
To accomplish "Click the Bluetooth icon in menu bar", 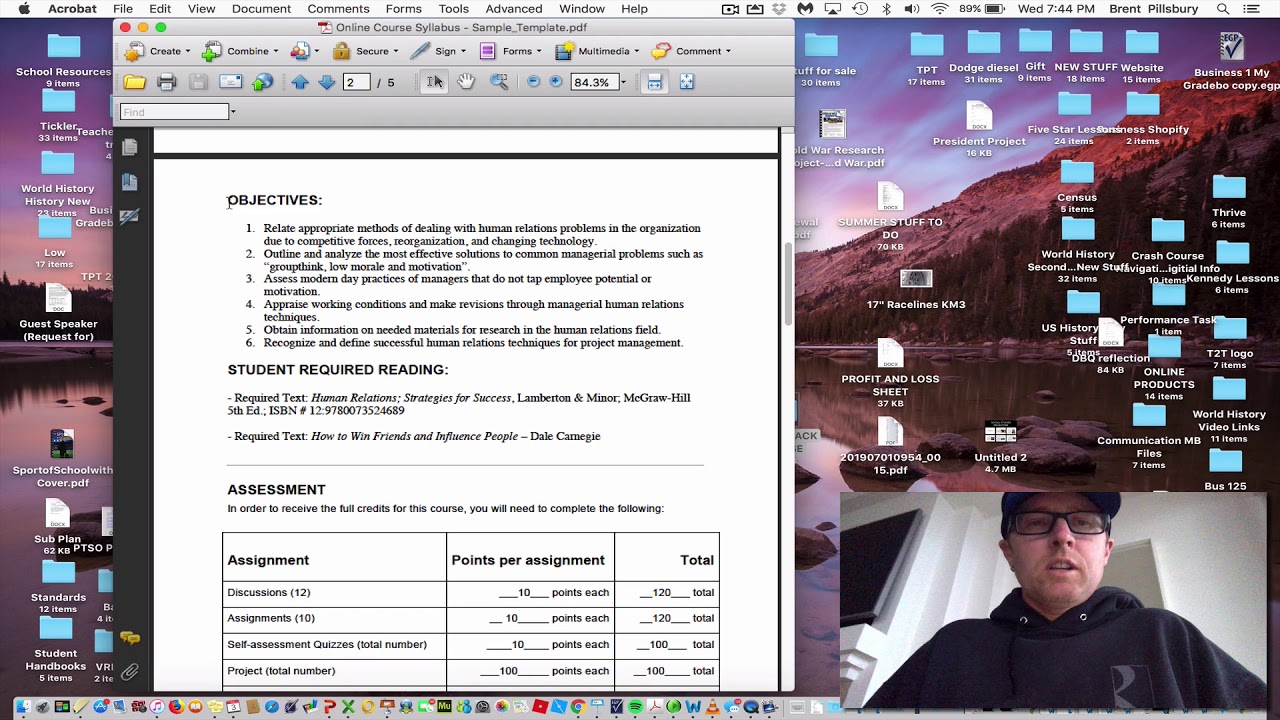I will pyautogui.click(x=886, y=9).
